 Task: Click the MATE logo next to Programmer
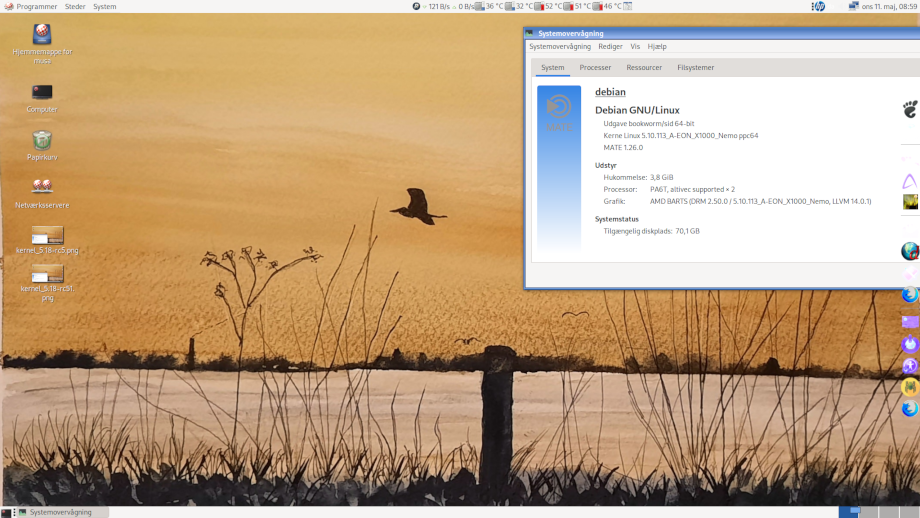(x=8, y=6)
